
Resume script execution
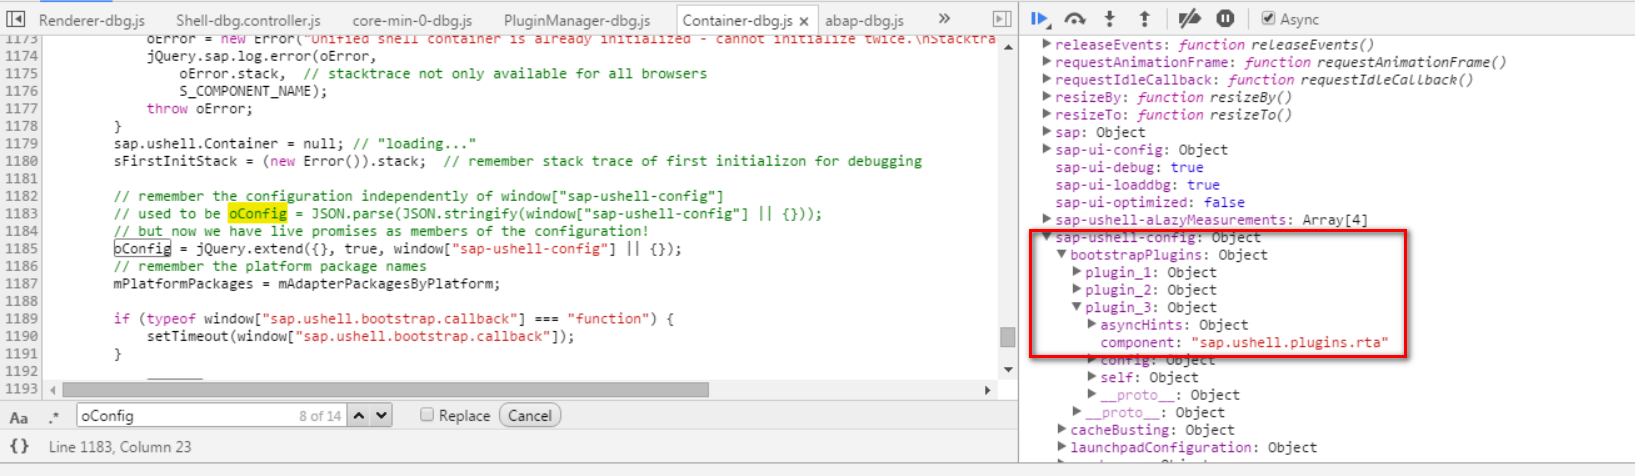pyautogui.click(x=1040, y=19)
